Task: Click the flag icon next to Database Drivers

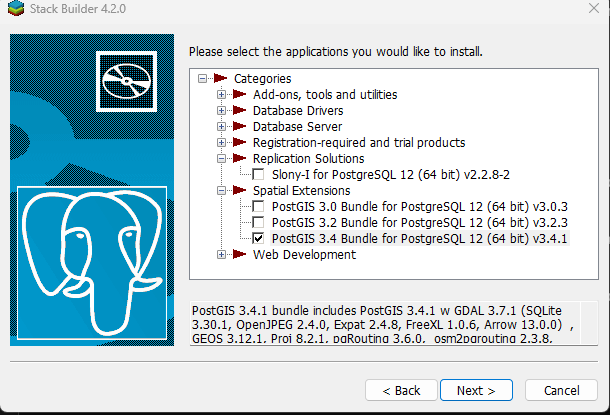Action: [239, 110]
